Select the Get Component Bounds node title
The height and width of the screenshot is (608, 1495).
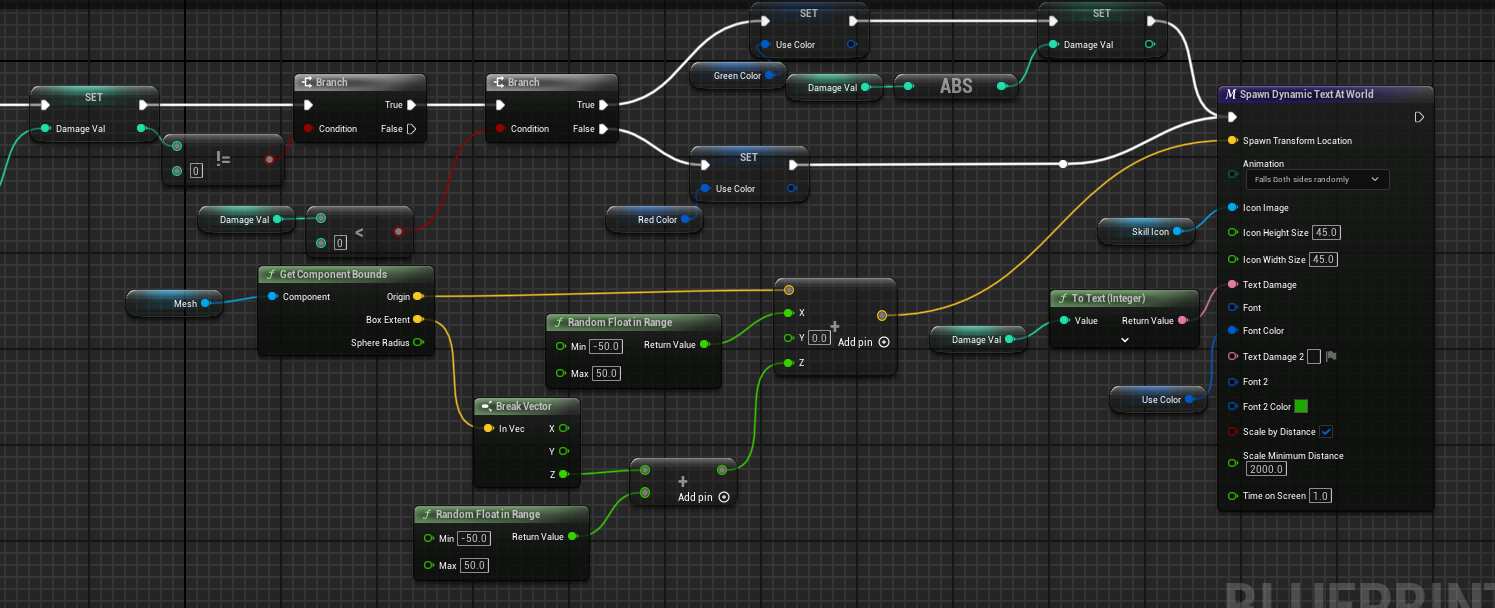coord(333,274)
